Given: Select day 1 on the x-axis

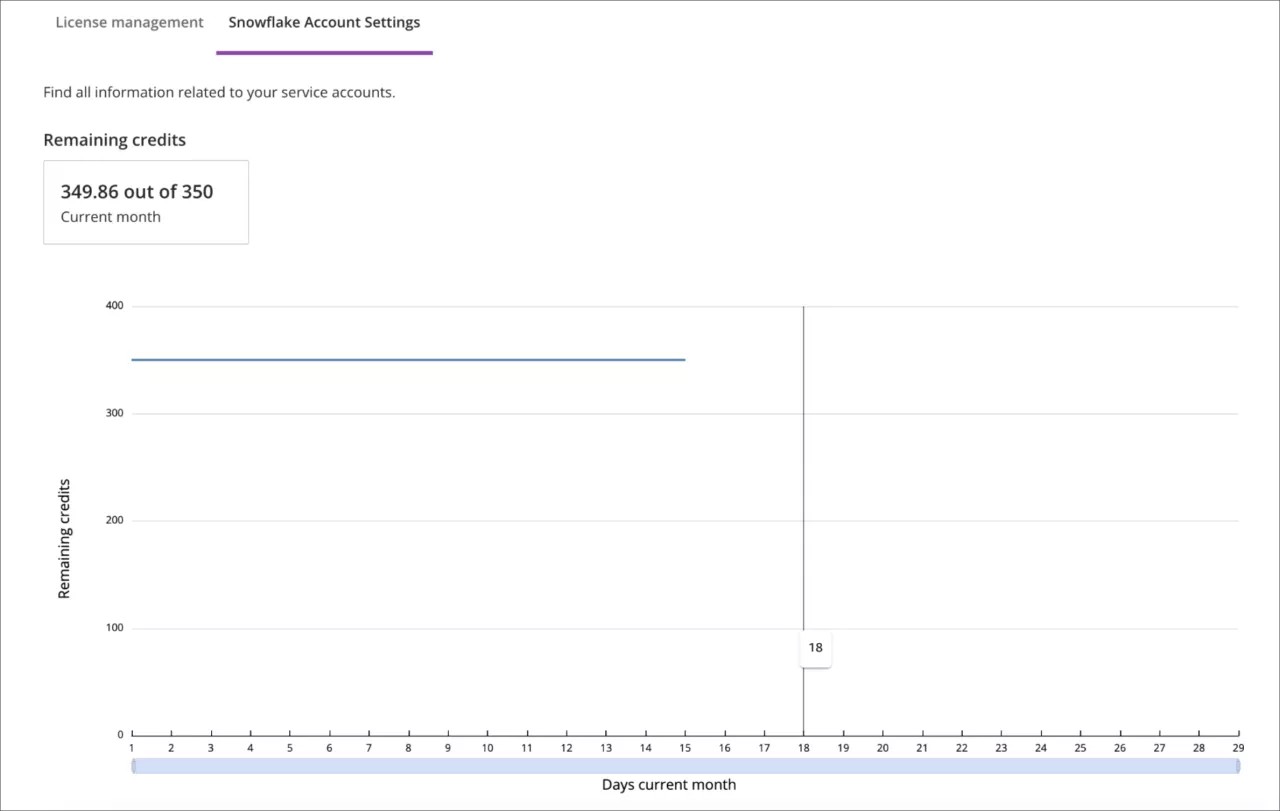Looking at the screenshot, I should pos(131,747).
